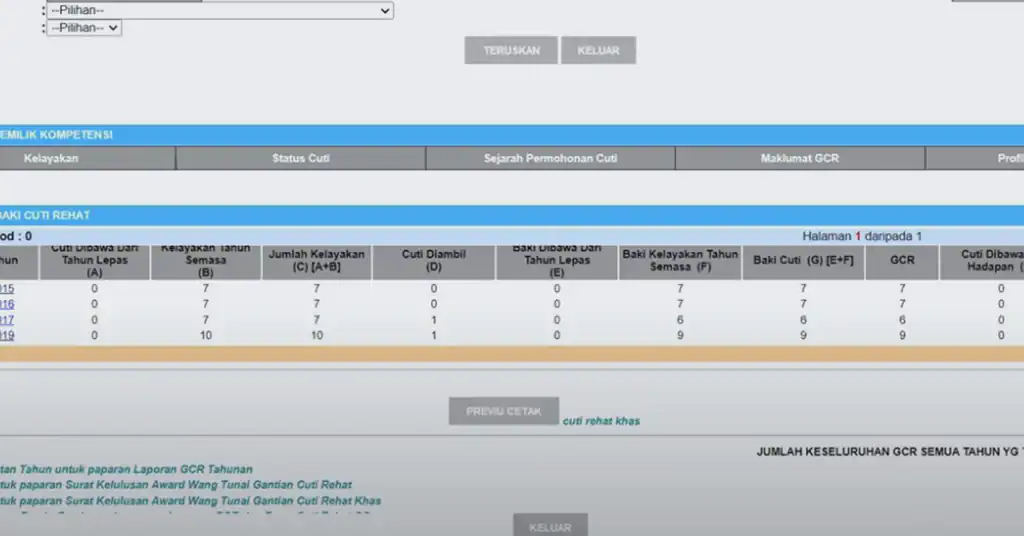Open the wide --Pilihan-- dropdown

[220, 10]
